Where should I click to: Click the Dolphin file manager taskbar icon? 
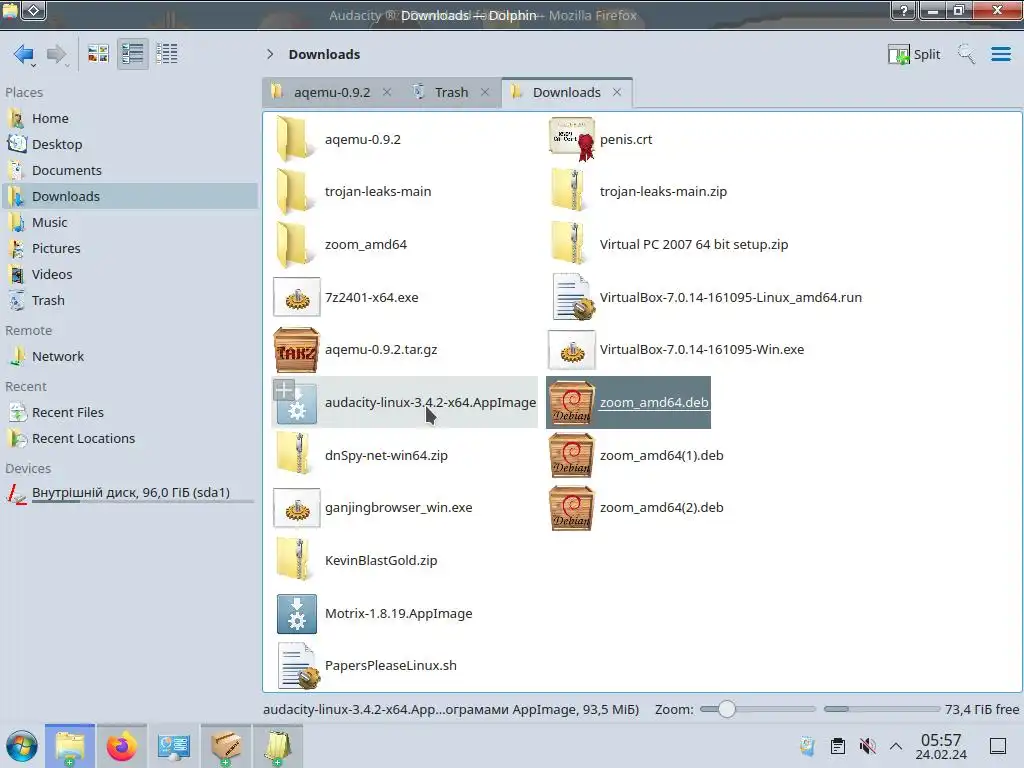tap(70, 746)
